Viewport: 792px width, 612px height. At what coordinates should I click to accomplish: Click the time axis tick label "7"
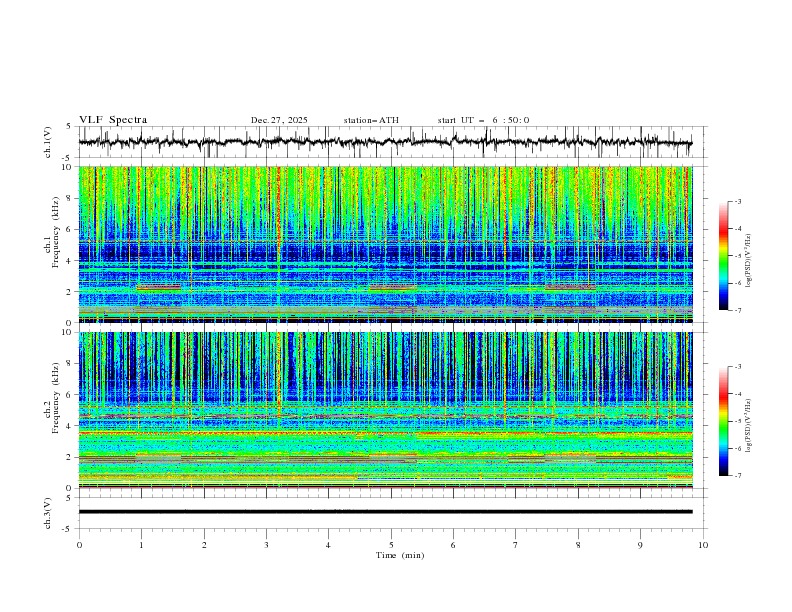coord(516,545)
